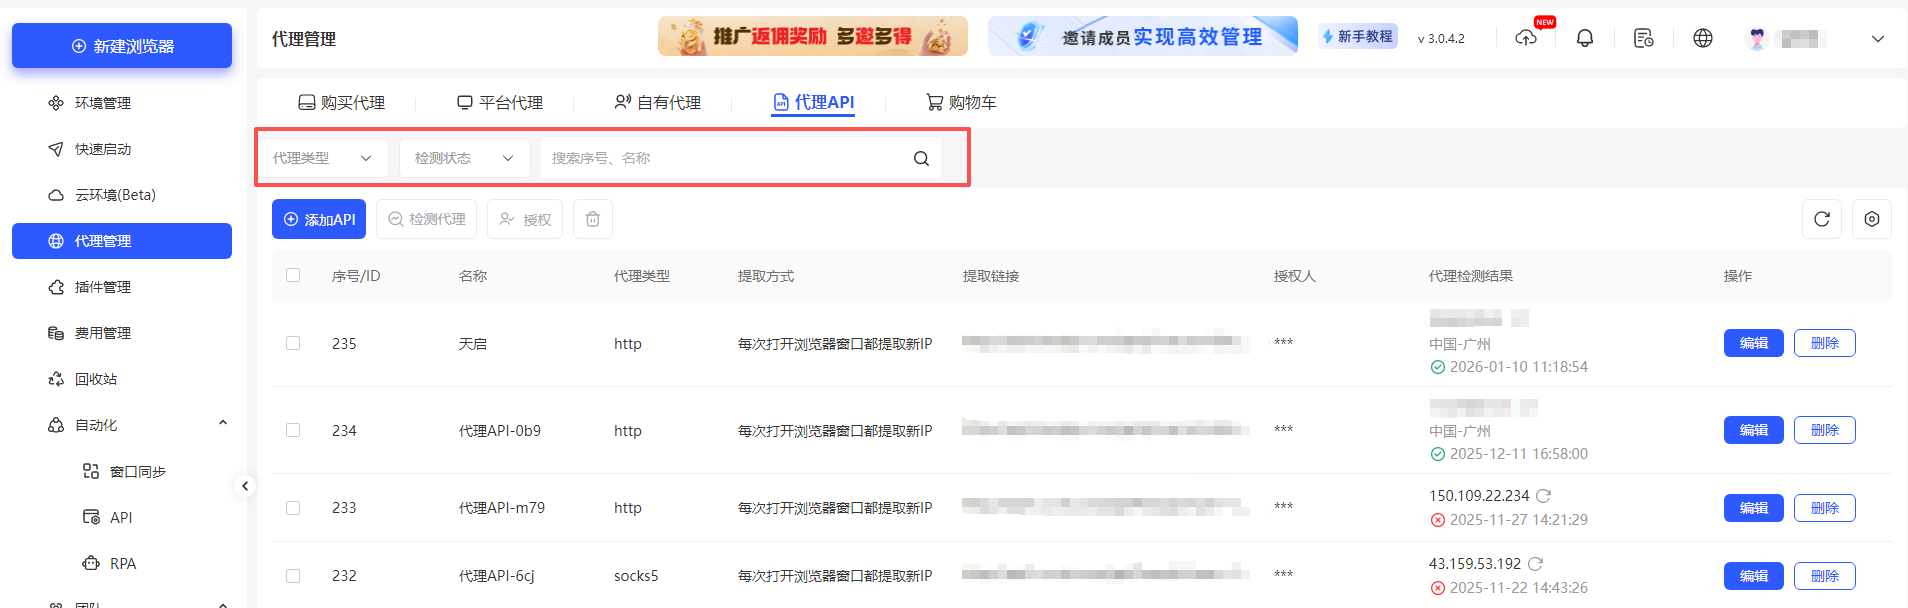Click the notification bell icon

coord(1585,38)
